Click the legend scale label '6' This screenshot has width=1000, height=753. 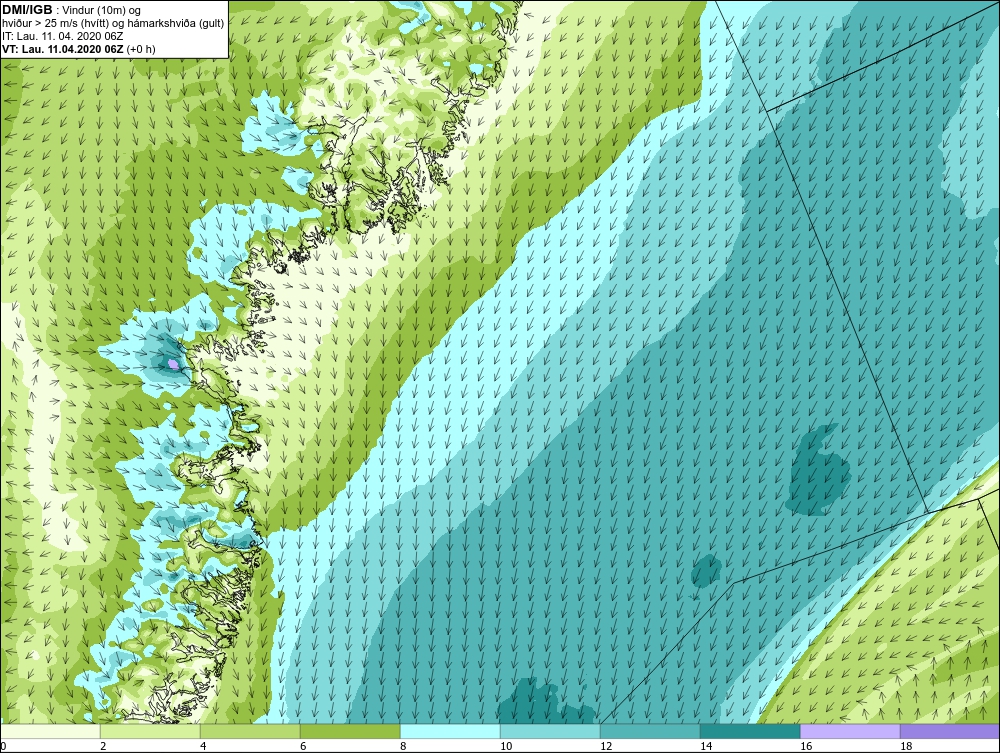[x=303, y=746]
